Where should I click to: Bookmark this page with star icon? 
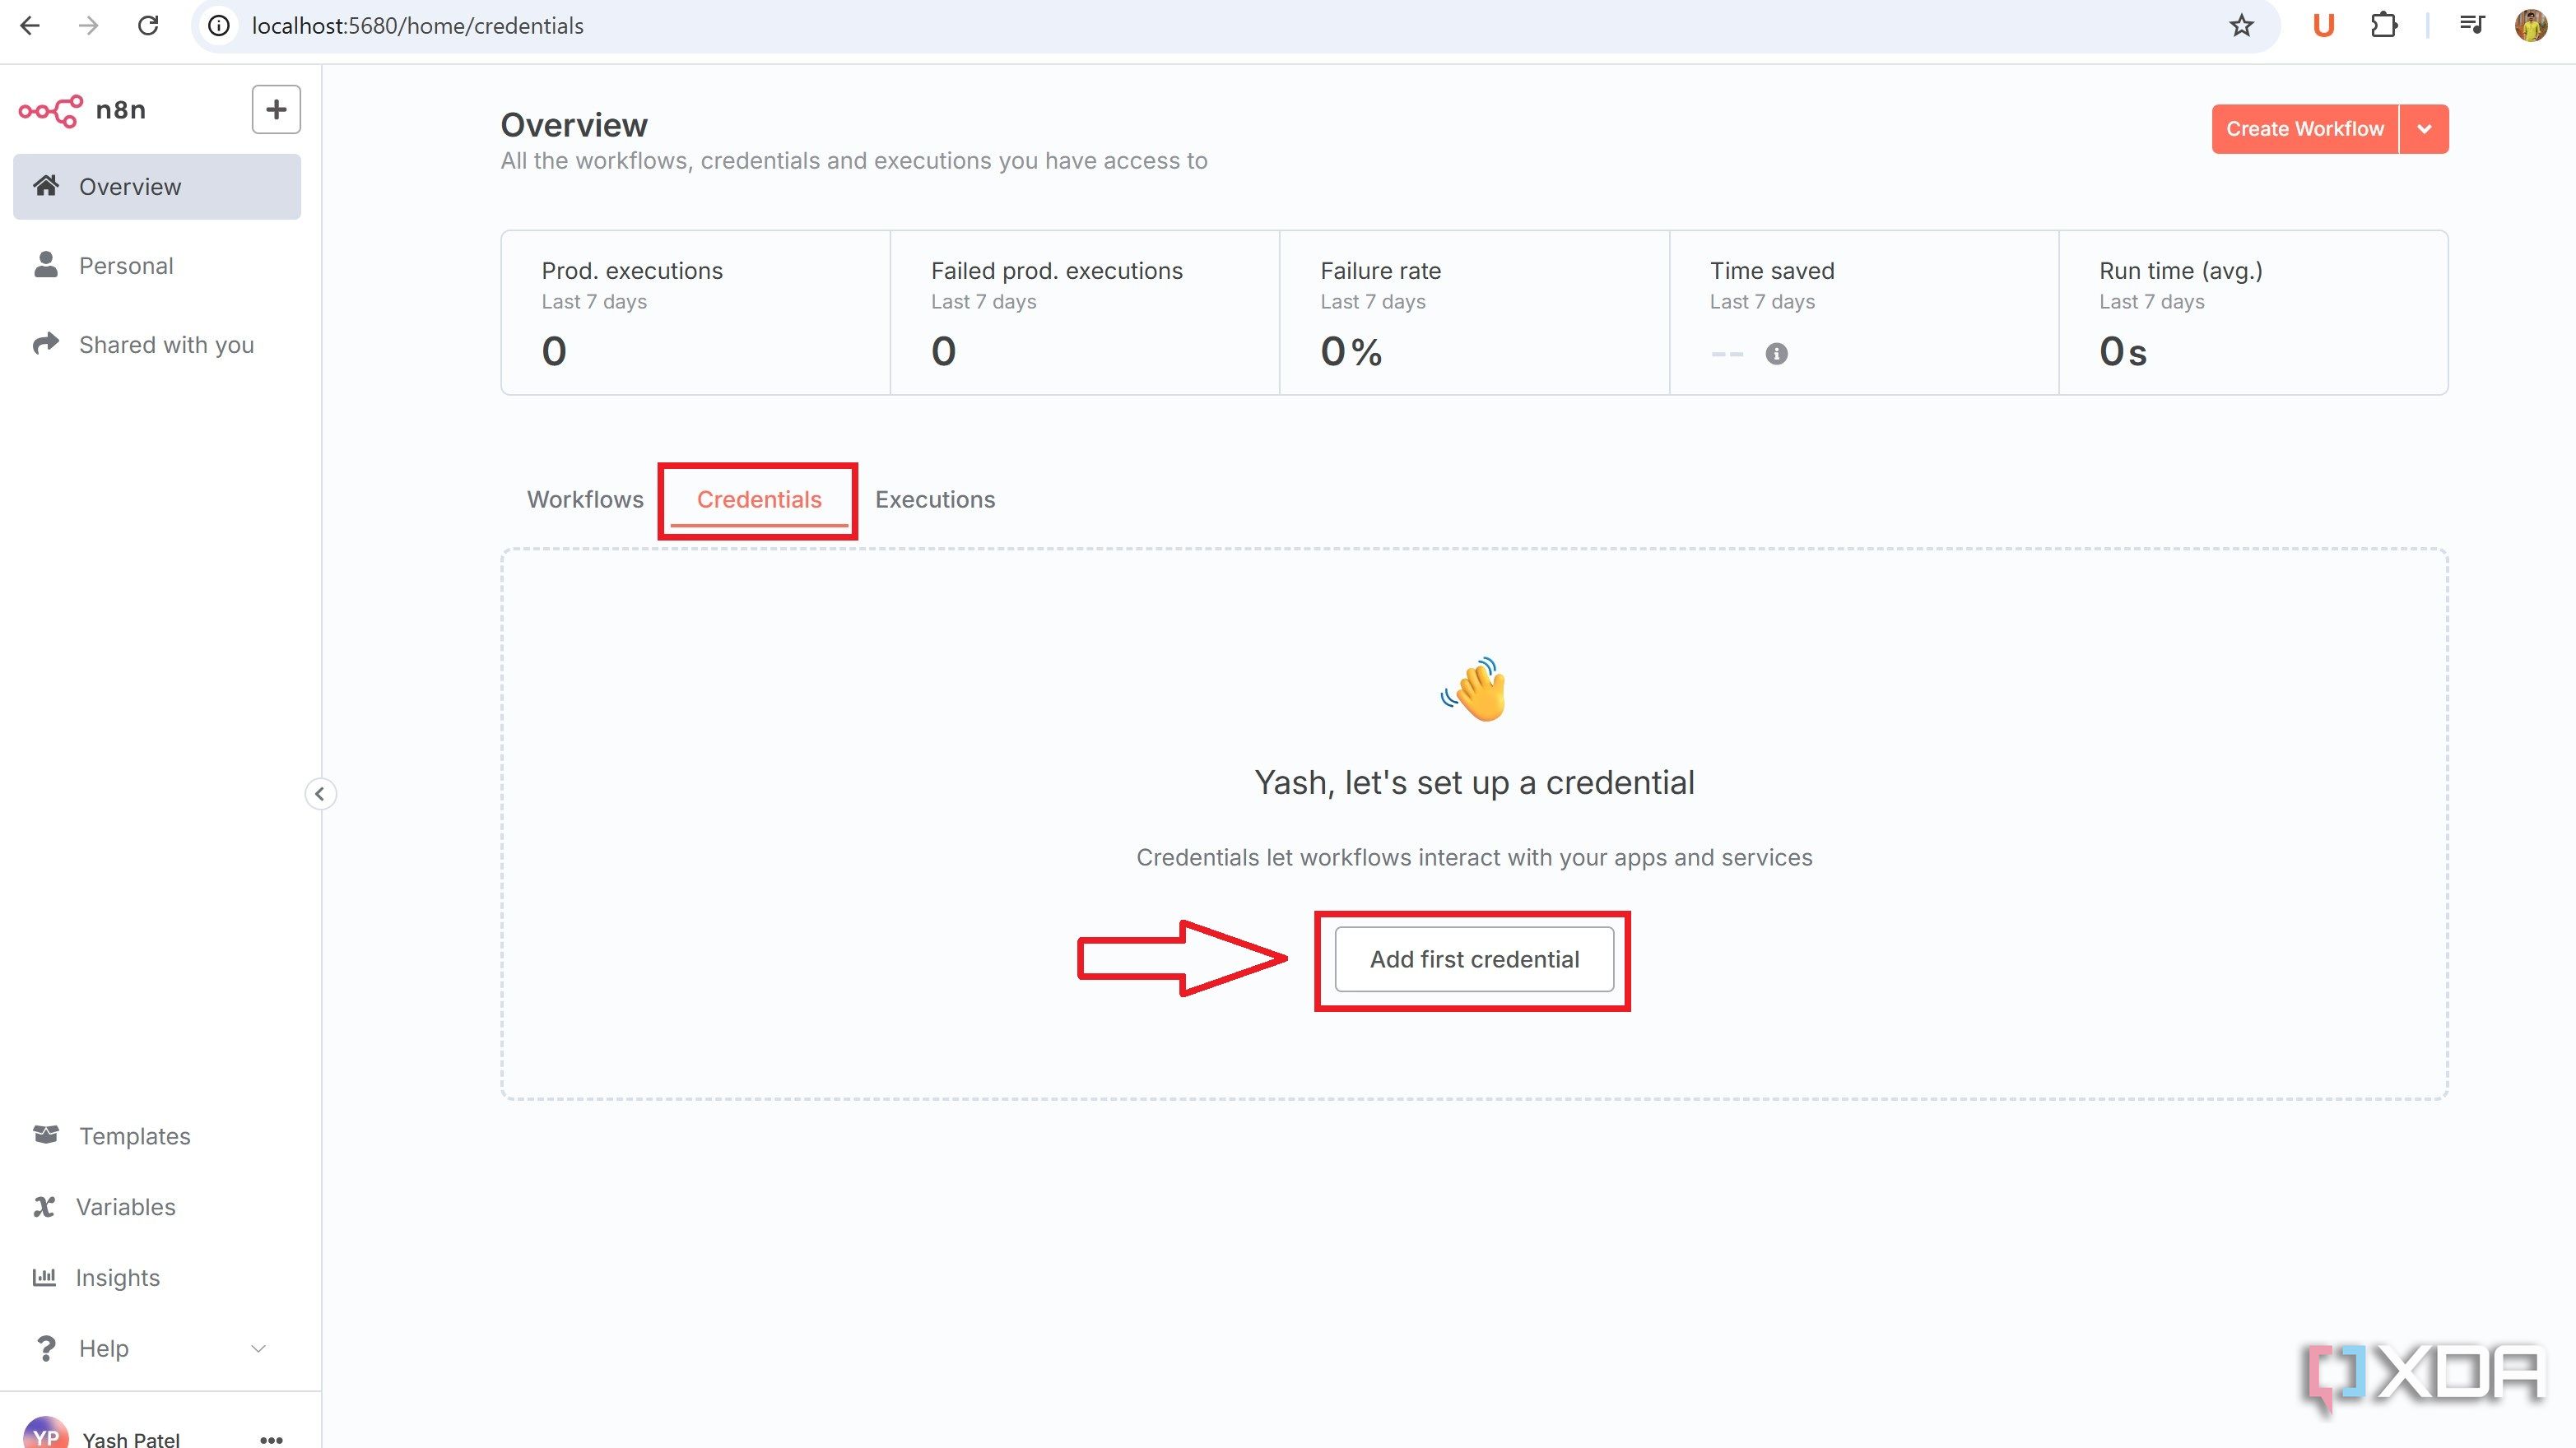(2241, 25)
